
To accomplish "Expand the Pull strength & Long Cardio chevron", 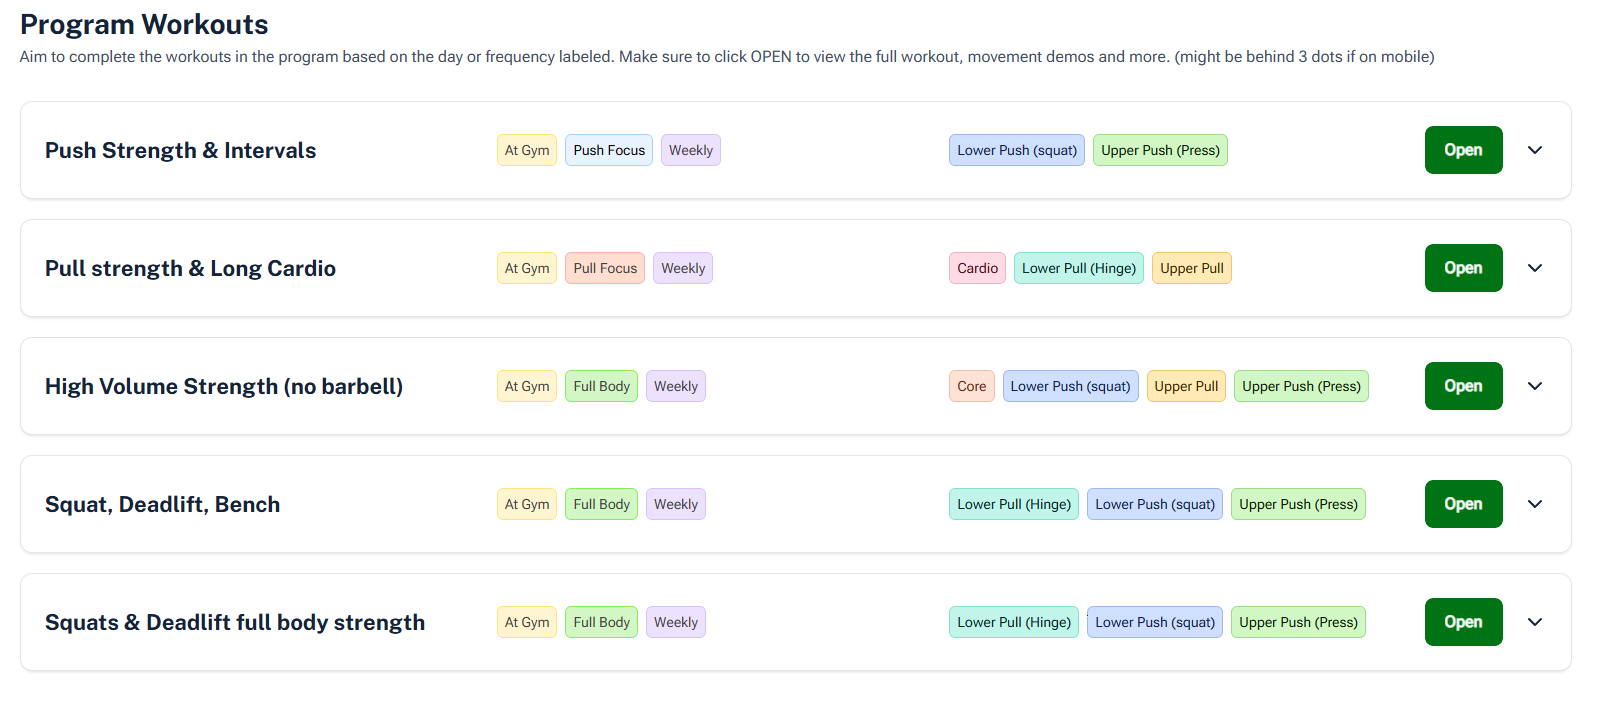I will tap(1534, 268).
